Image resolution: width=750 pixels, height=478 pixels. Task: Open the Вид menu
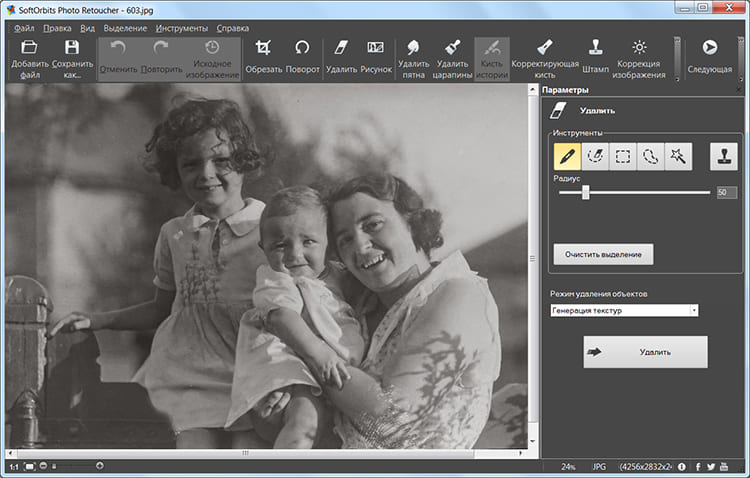click(x=88, y=28)
